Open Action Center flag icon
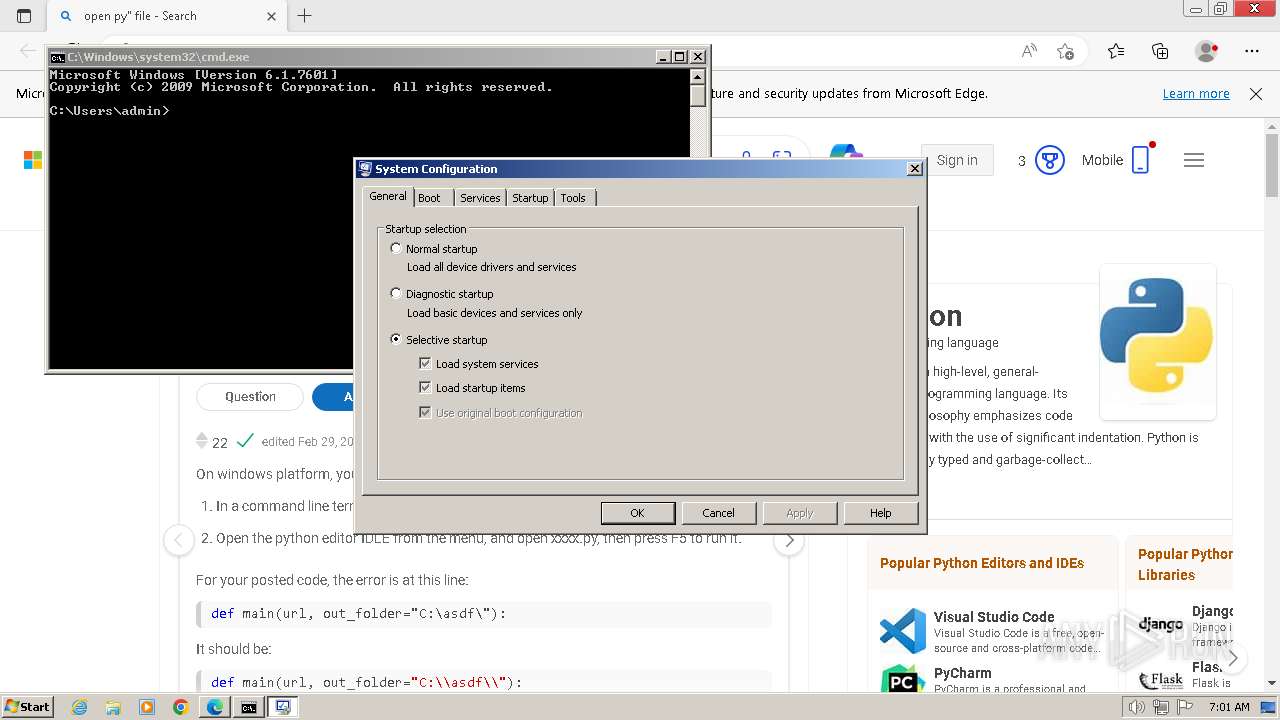The image size is (1280, 720). 1184,707
